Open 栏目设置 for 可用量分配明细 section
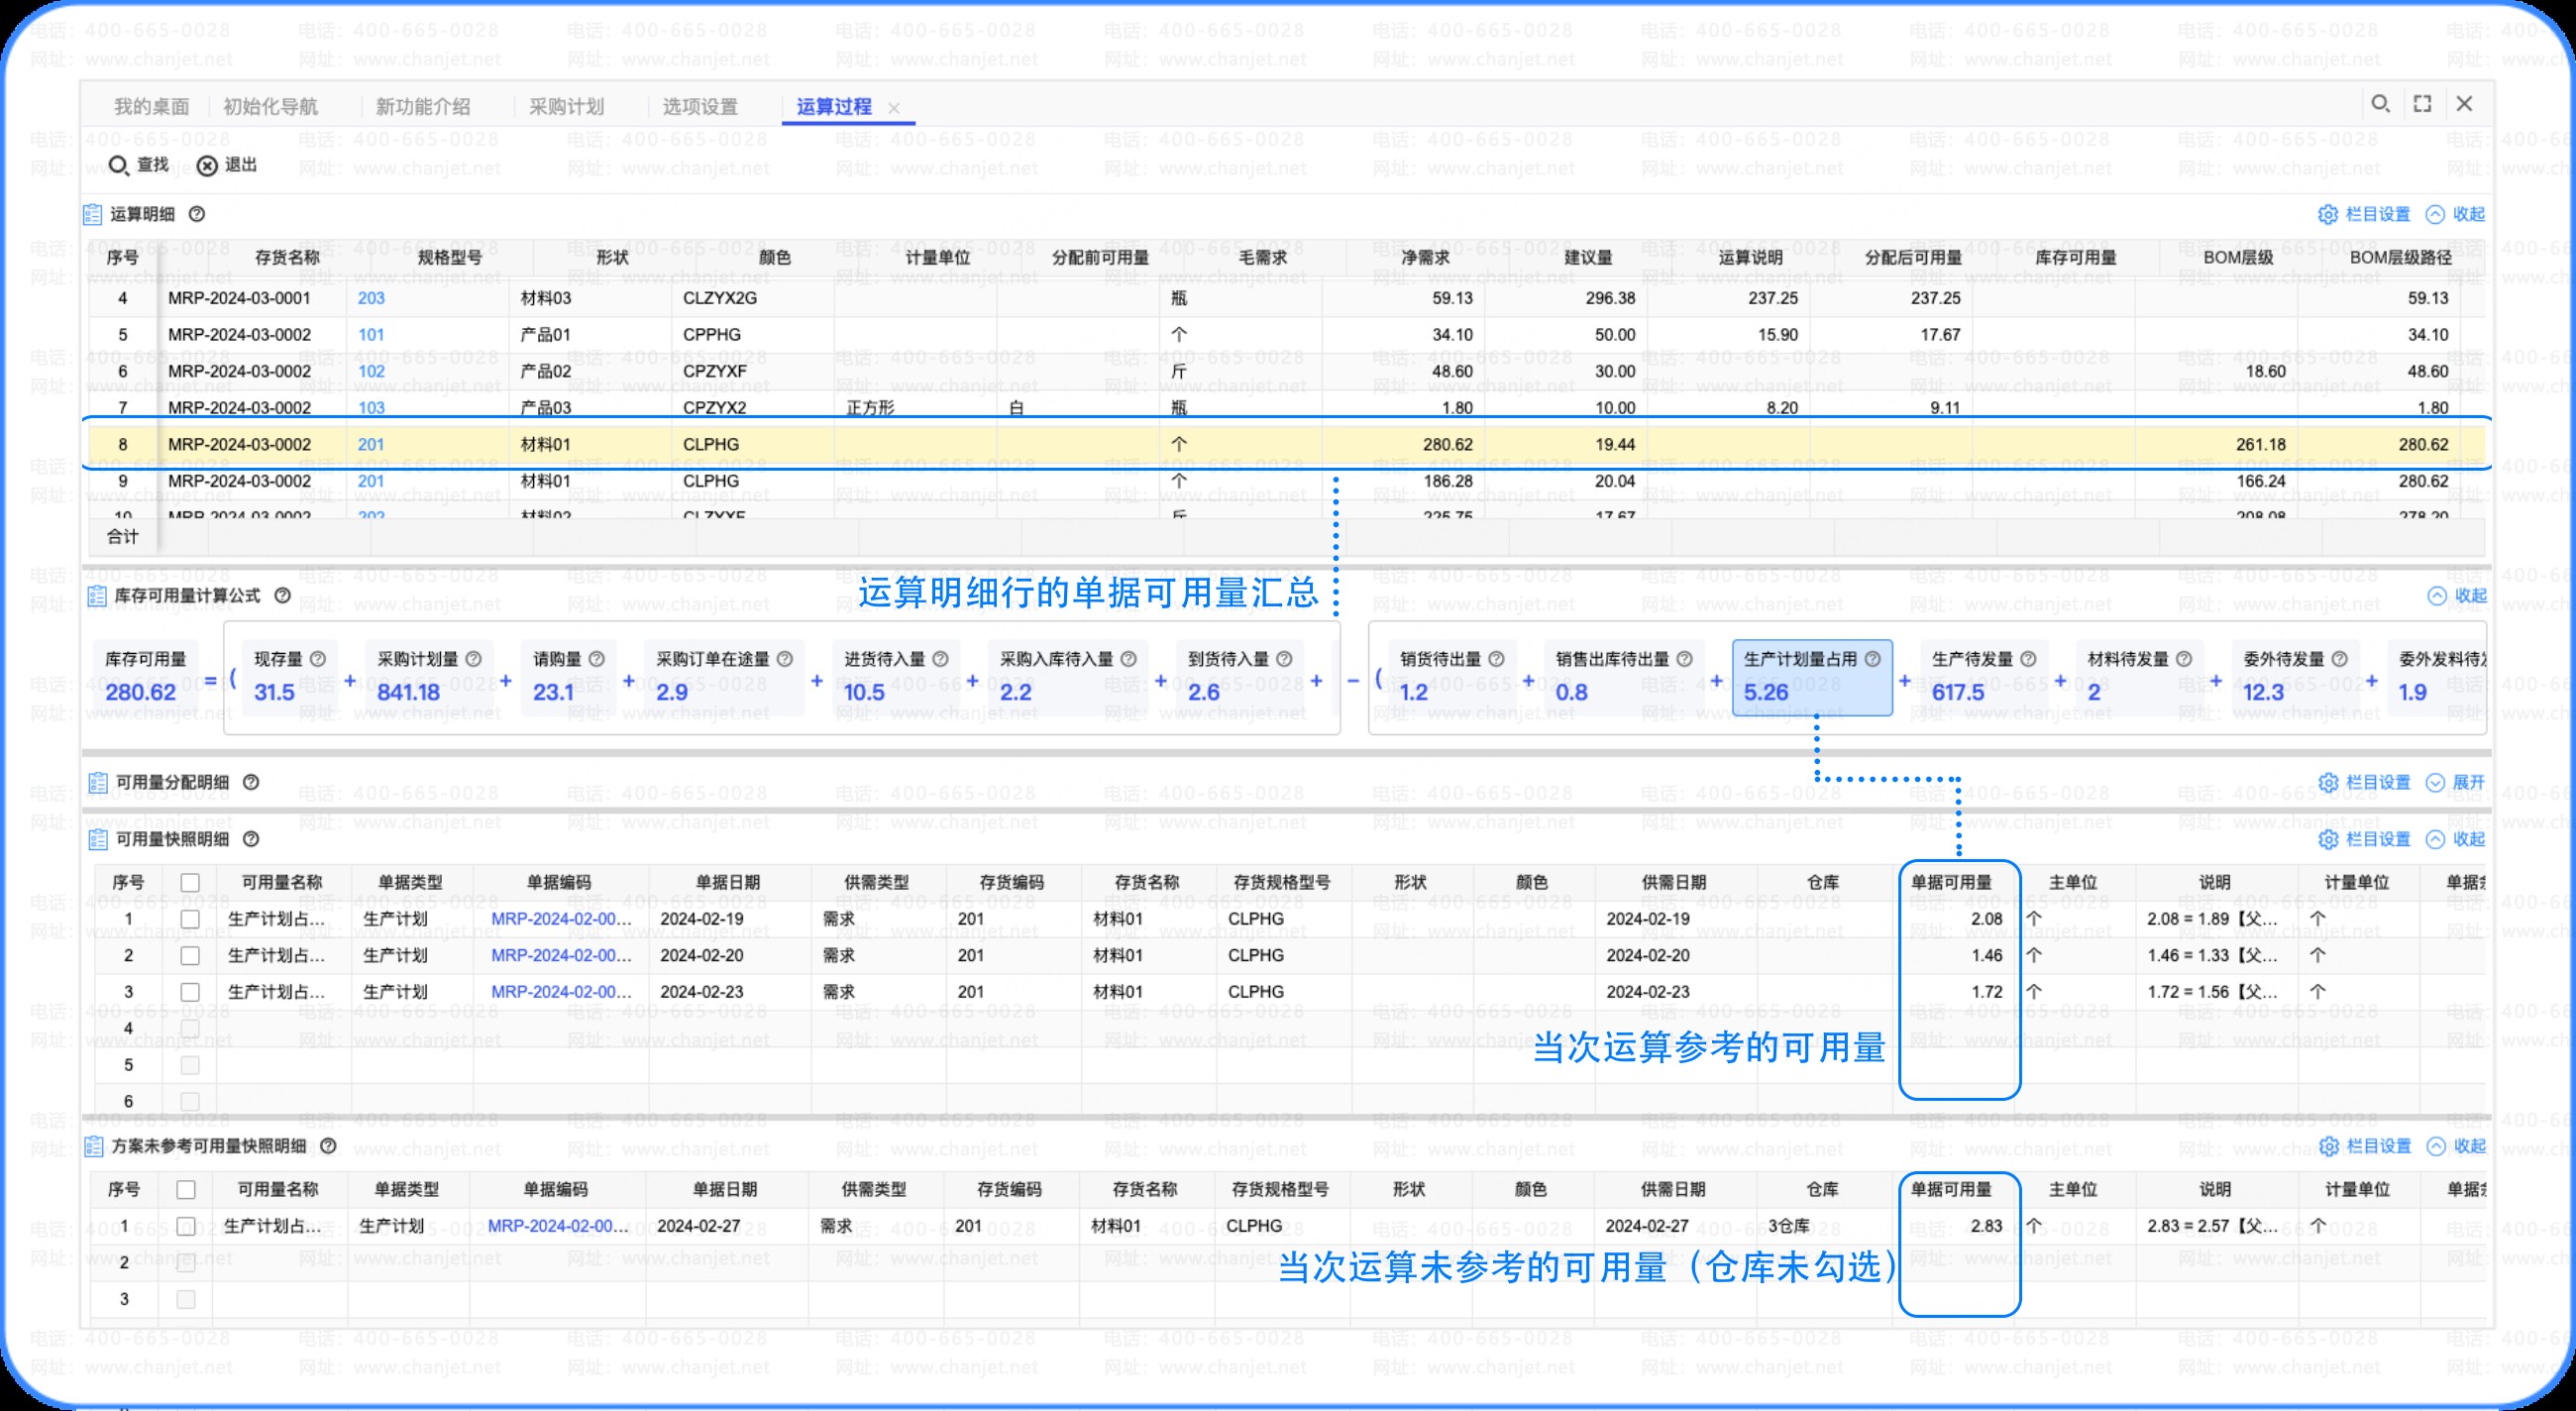 pyautogui.click(x=2365, y=783)
